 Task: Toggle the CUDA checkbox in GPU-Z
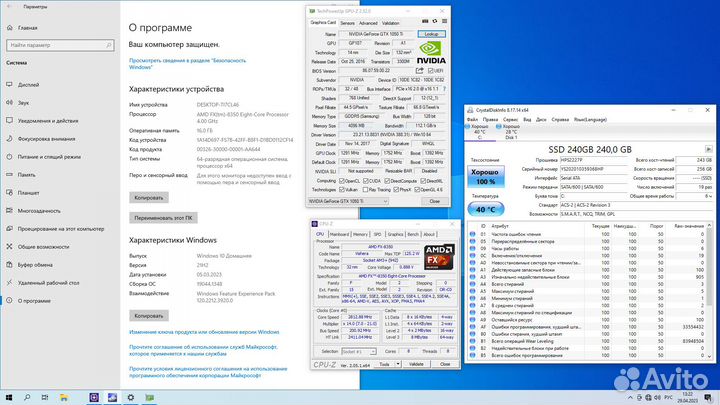(x=366, y=181)
